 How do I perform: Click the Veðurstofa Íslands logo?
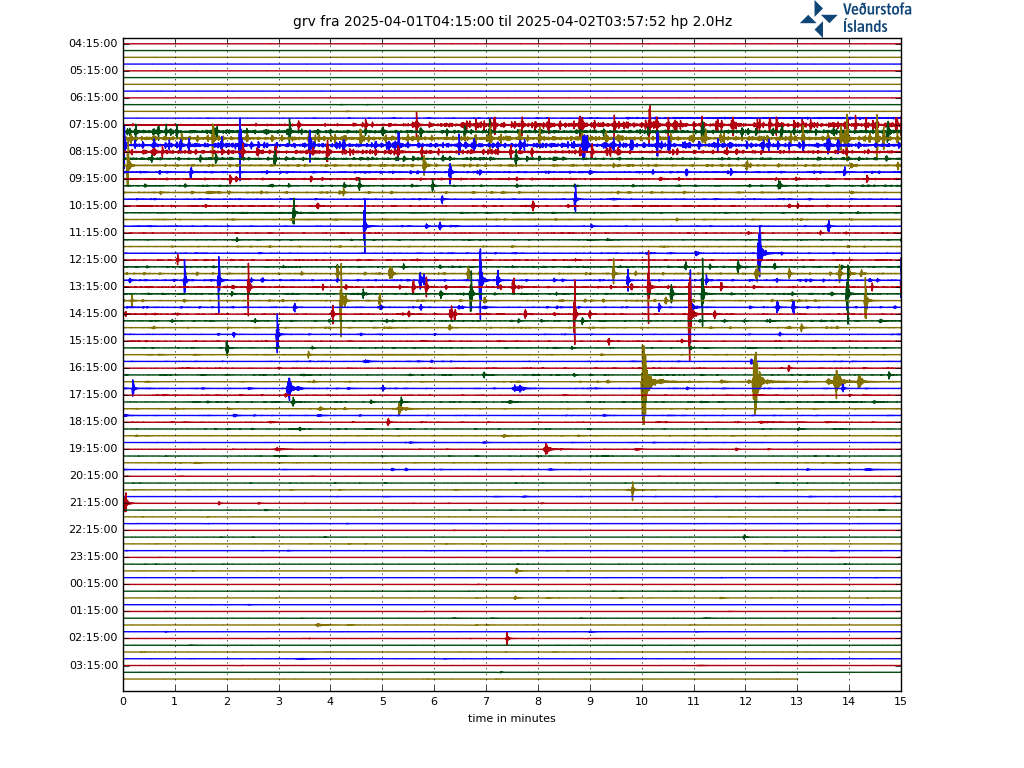tap(856, 18)
